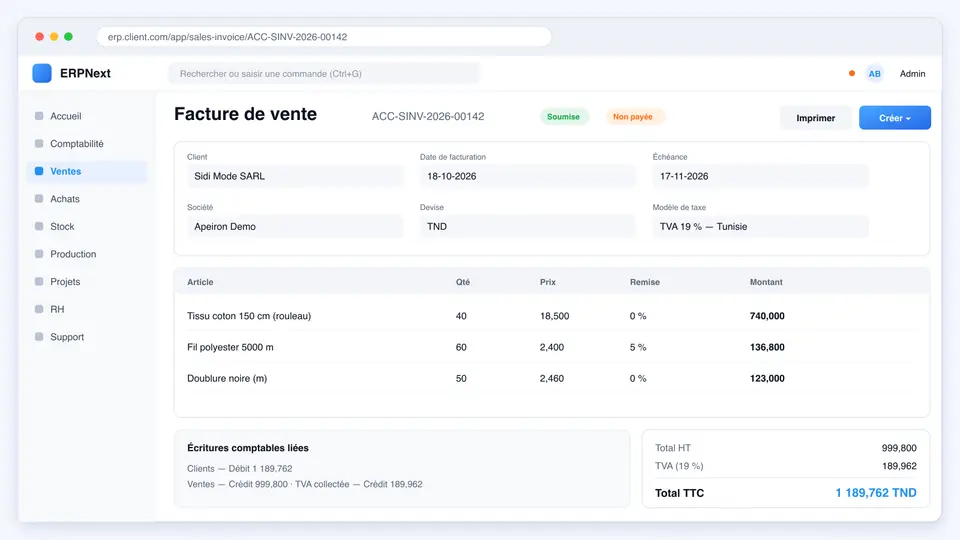Select Ventes in the sidebar
This screenshot has height=540, width=960.
coord(88,171)
